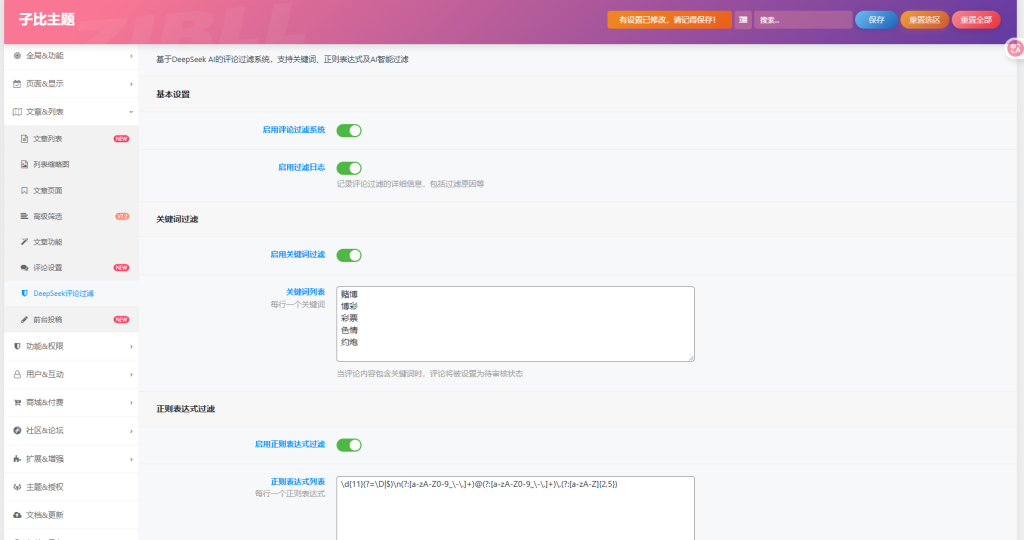Click the floating translate icon at right edge
This screenshot has height=540, width=1024.
pyautogui.click(x=1015, y=48)
